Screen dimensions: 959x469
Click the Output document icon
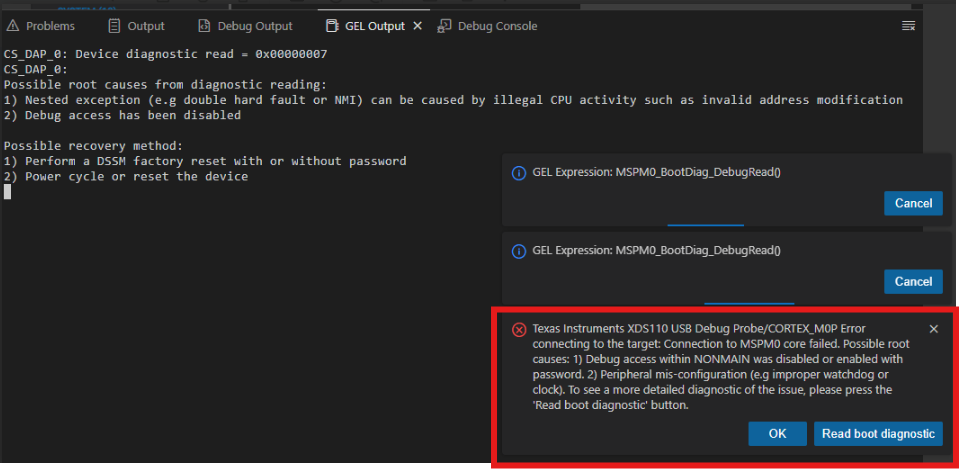click(114, 26)
